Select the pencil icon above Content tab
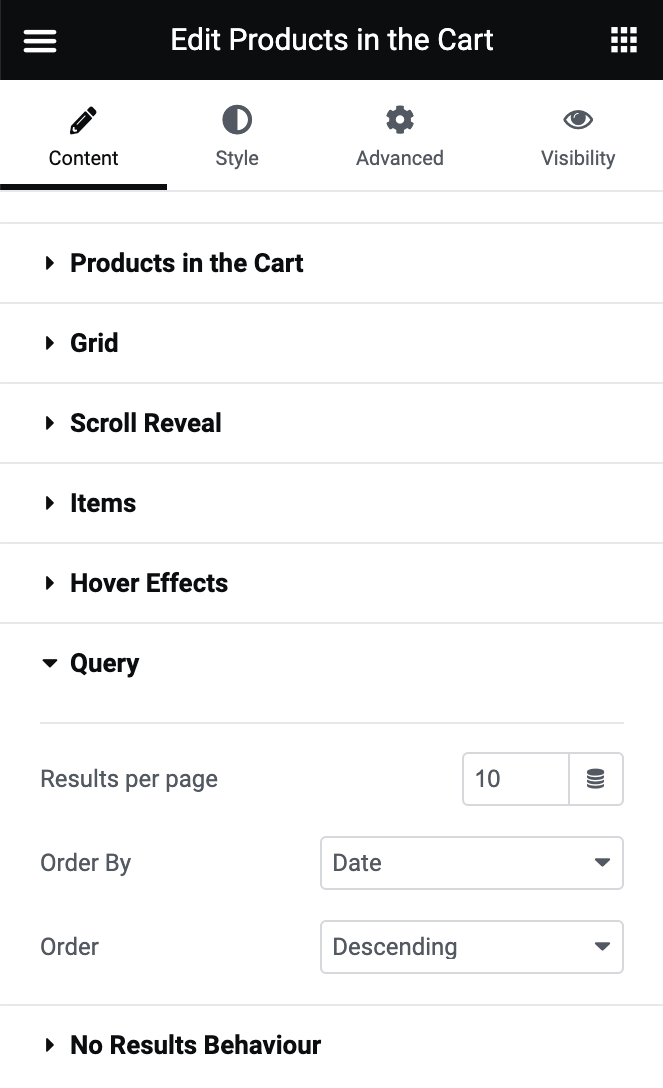This screenshot has width=663, height=1088. click(83, 118)
